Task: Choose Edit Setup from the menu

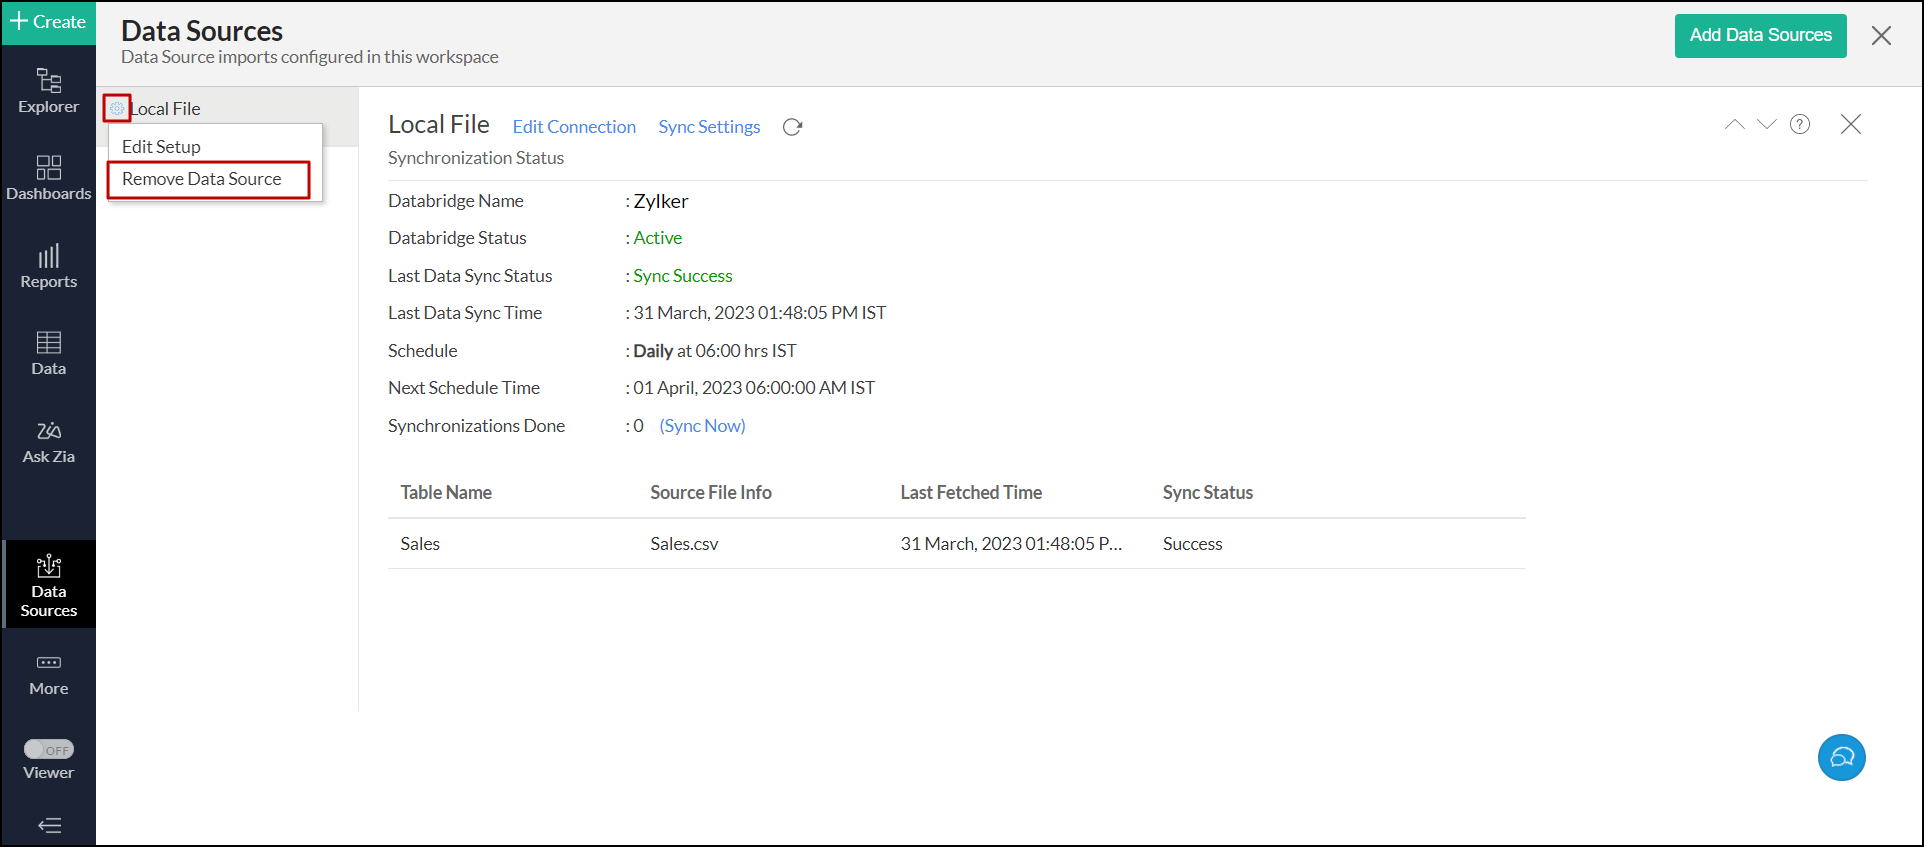Action: (x=161, y=146)
